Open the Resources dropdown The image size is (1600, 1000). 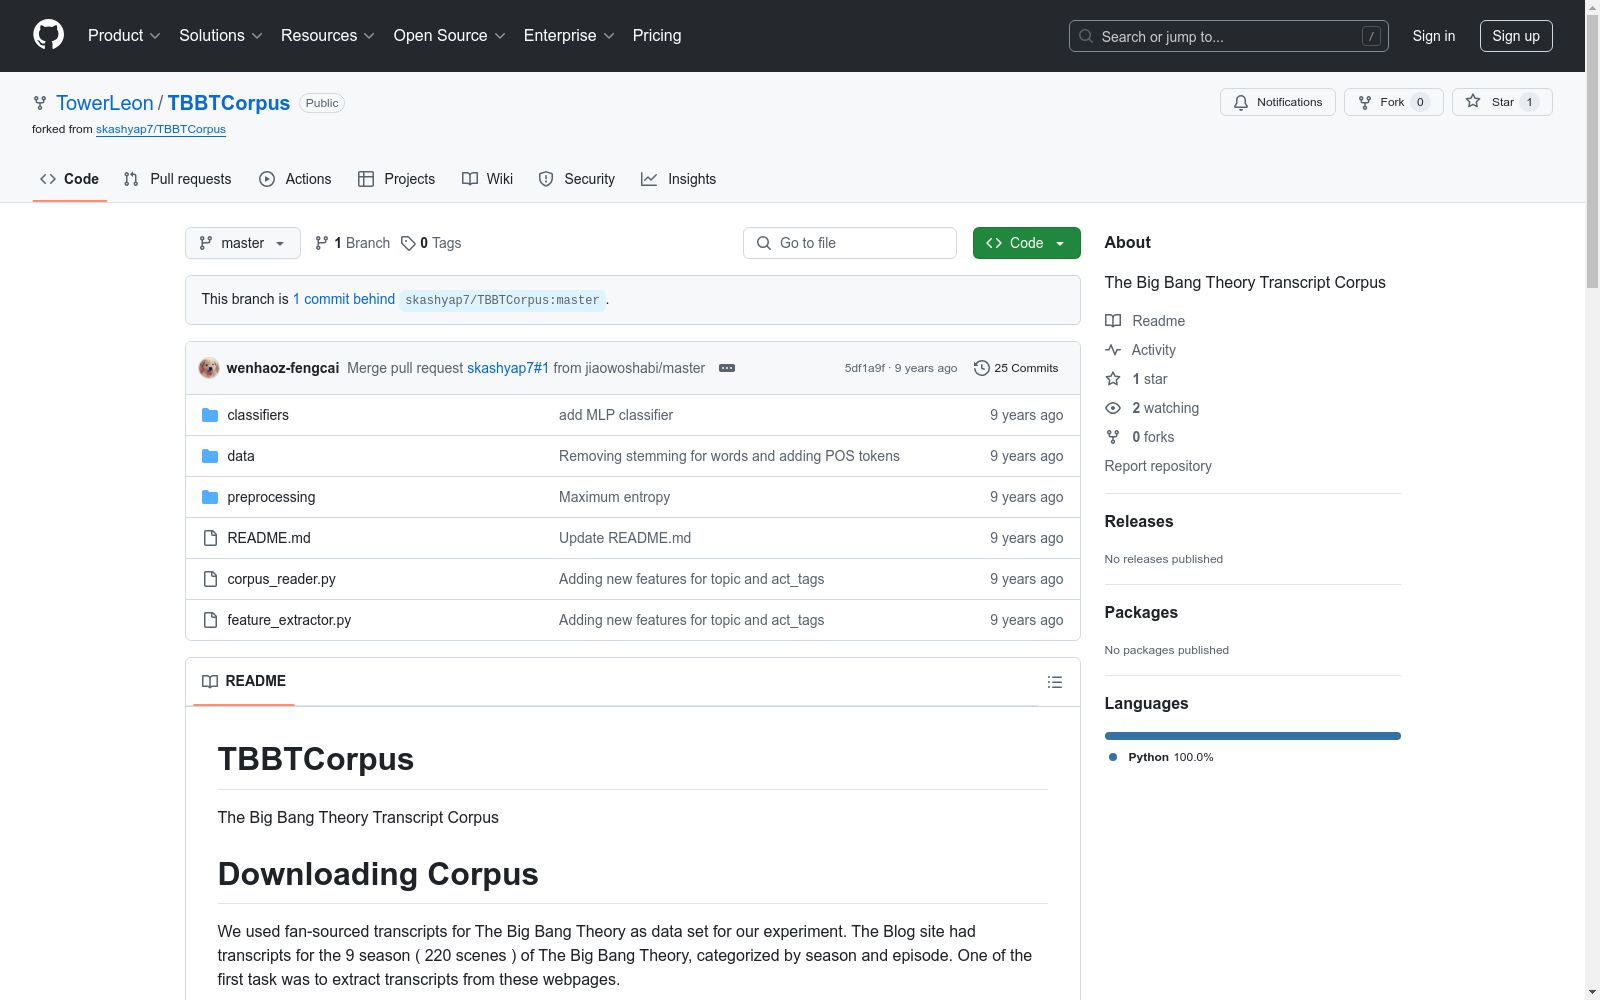click(327, 35)
